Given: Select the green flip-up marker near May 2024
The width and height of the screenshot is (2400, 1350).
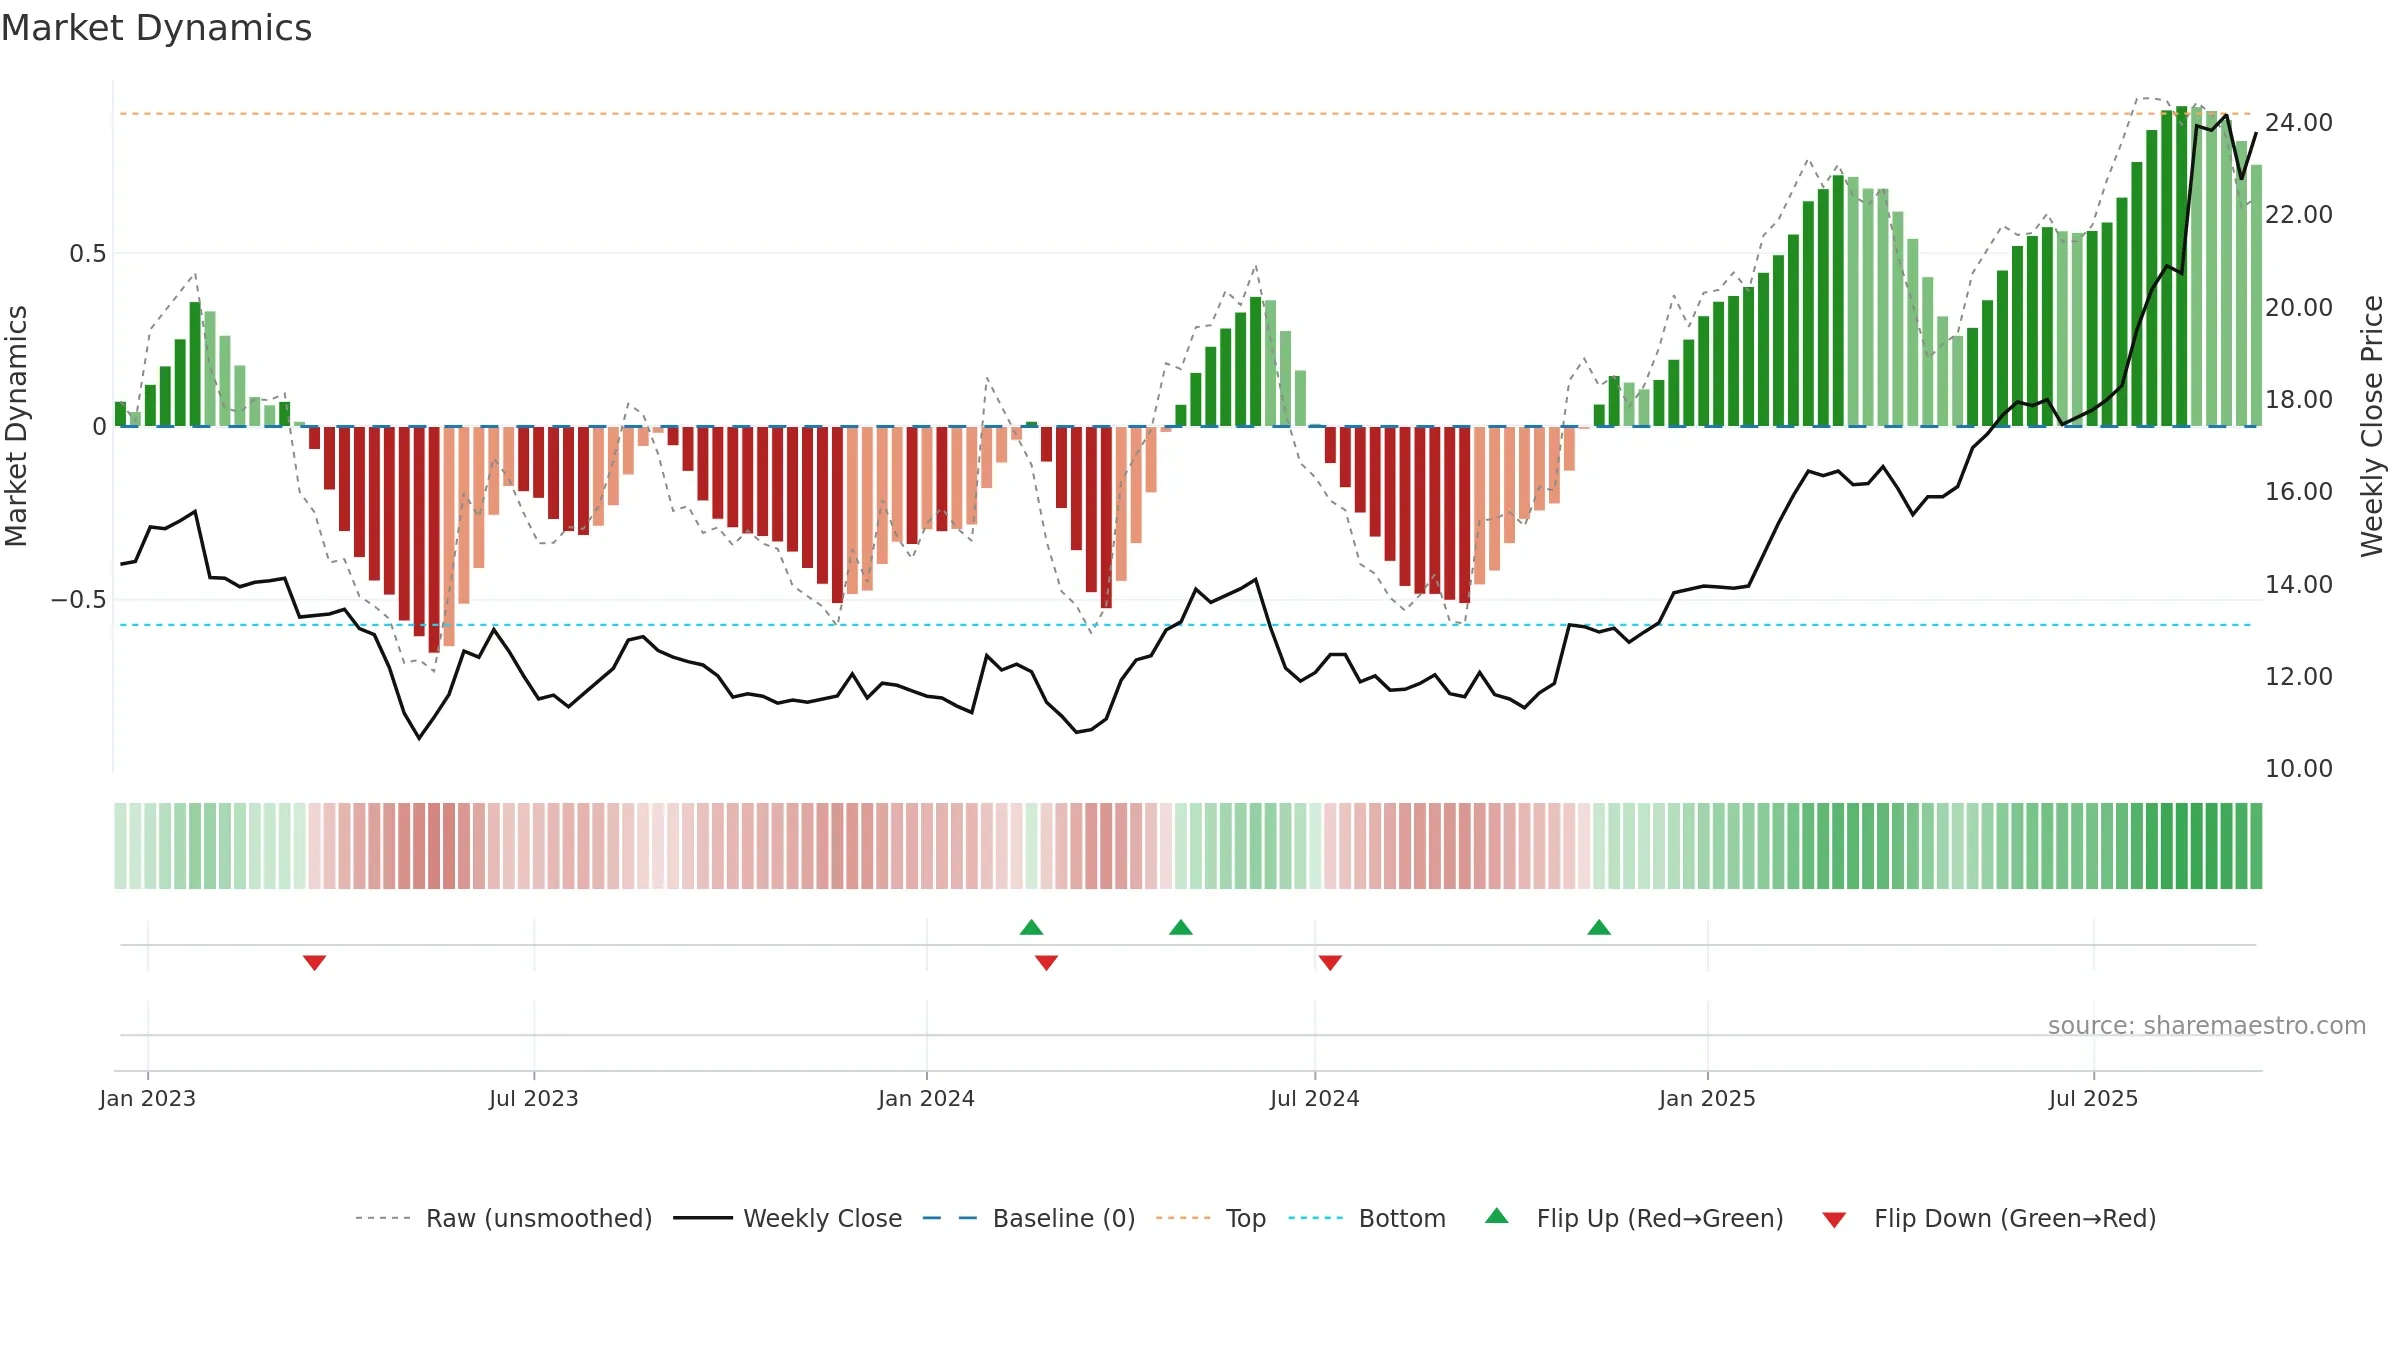Looking at the screenshot, I should (x=1181, y=927).
